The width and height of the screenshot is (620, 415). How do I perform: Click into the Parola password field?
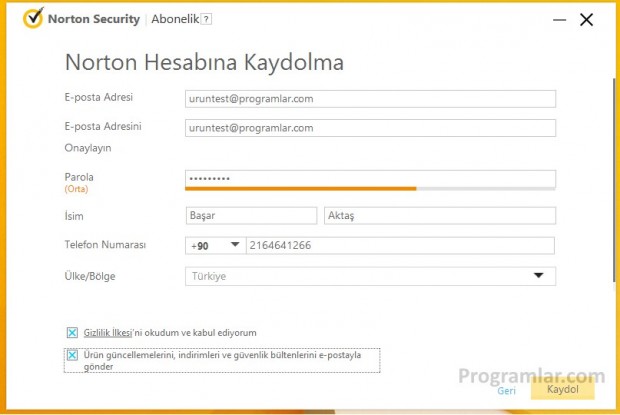(x=370, y=179)
